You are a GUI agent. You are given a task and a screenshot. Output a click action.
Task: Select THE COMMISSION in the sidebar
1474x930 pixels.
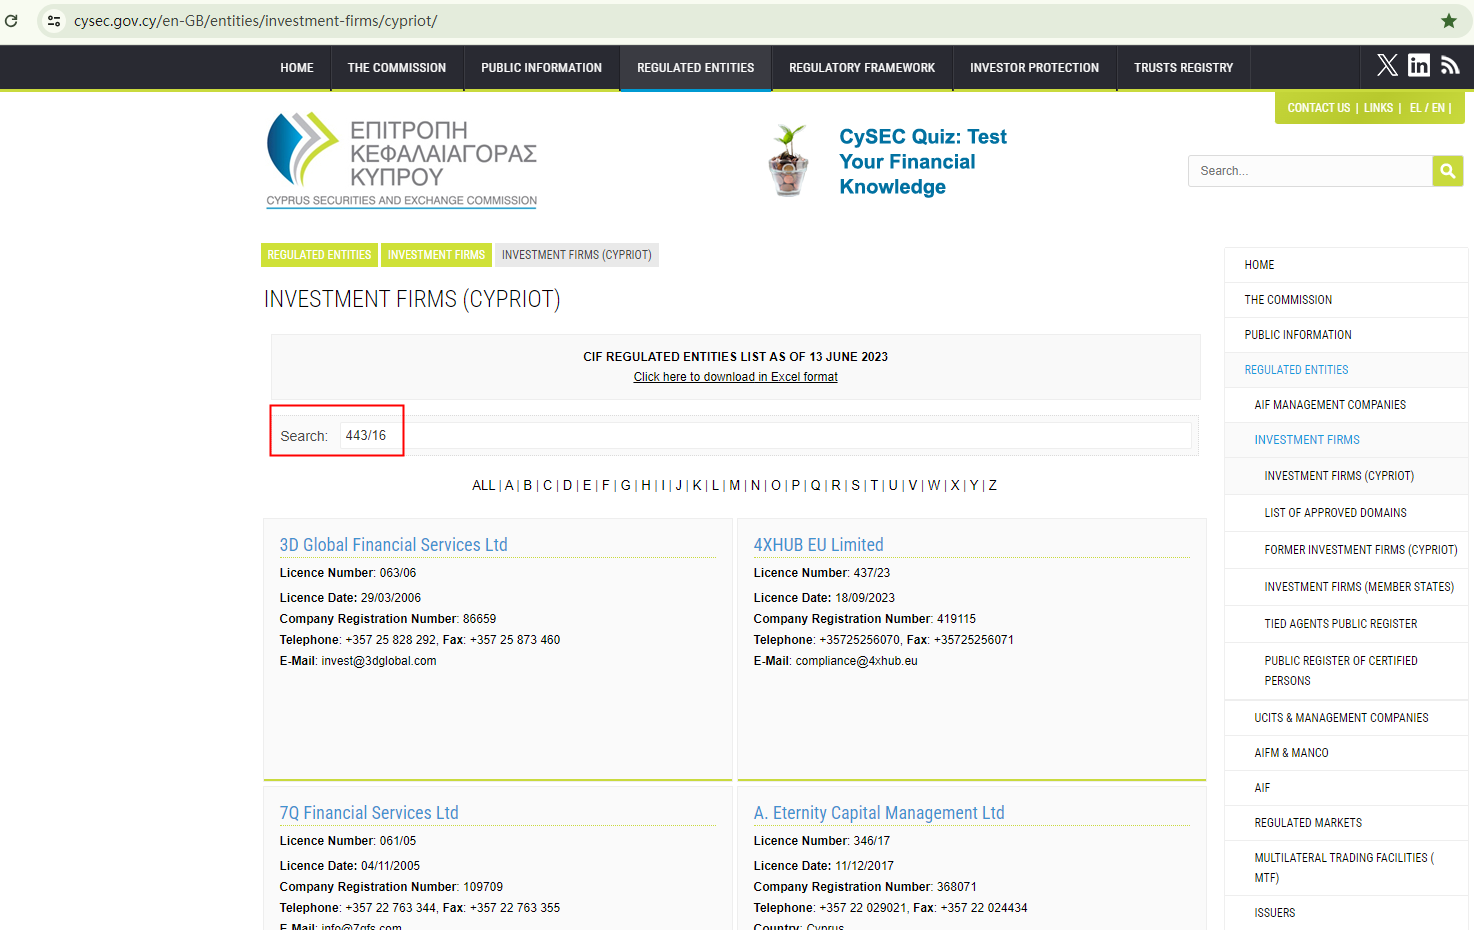(x=1346, y=300)
